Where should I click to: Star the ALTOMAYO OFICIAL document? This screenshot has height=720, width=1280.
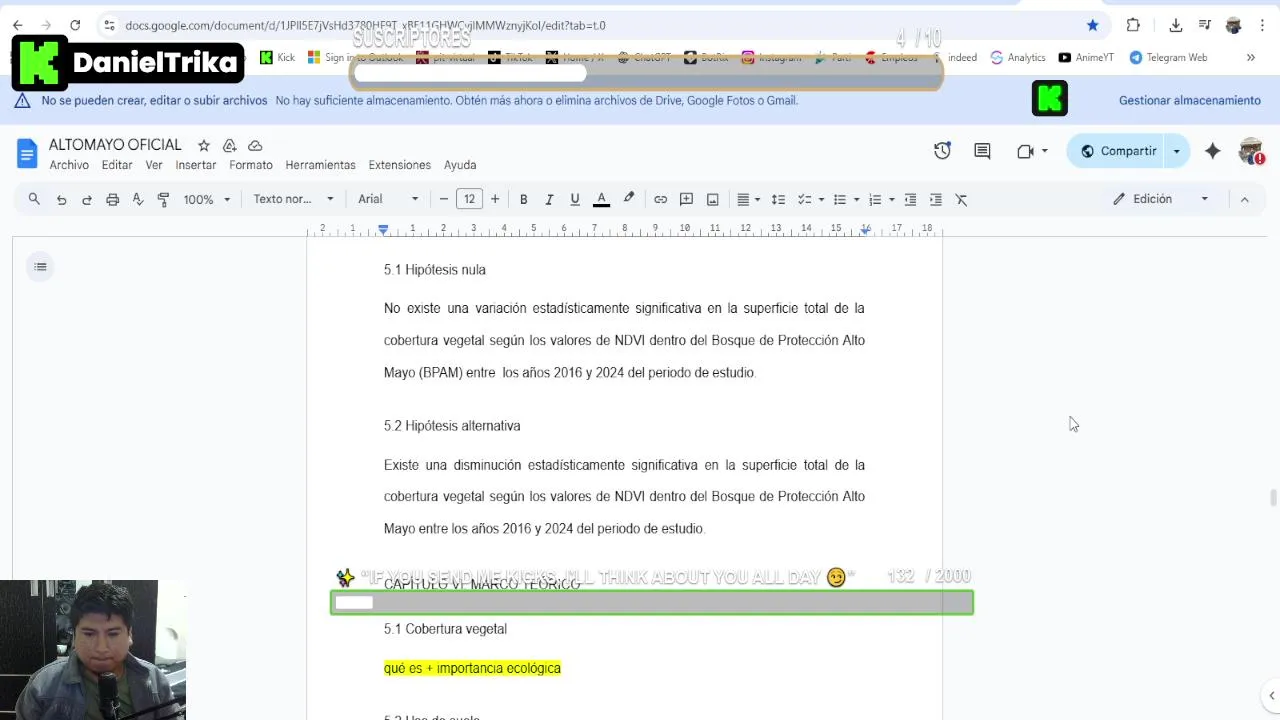click(204, 145)
